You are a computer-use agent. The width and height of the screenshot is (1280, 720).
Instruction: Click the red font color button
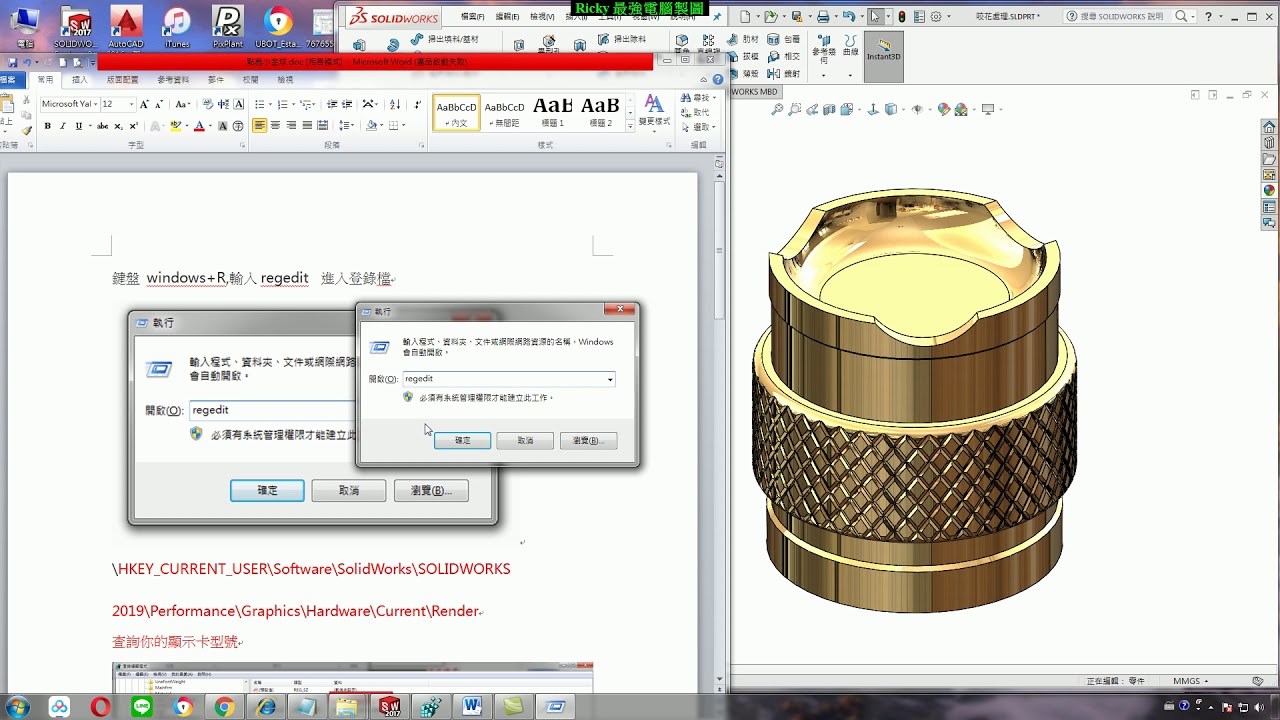tap(198, 126)
